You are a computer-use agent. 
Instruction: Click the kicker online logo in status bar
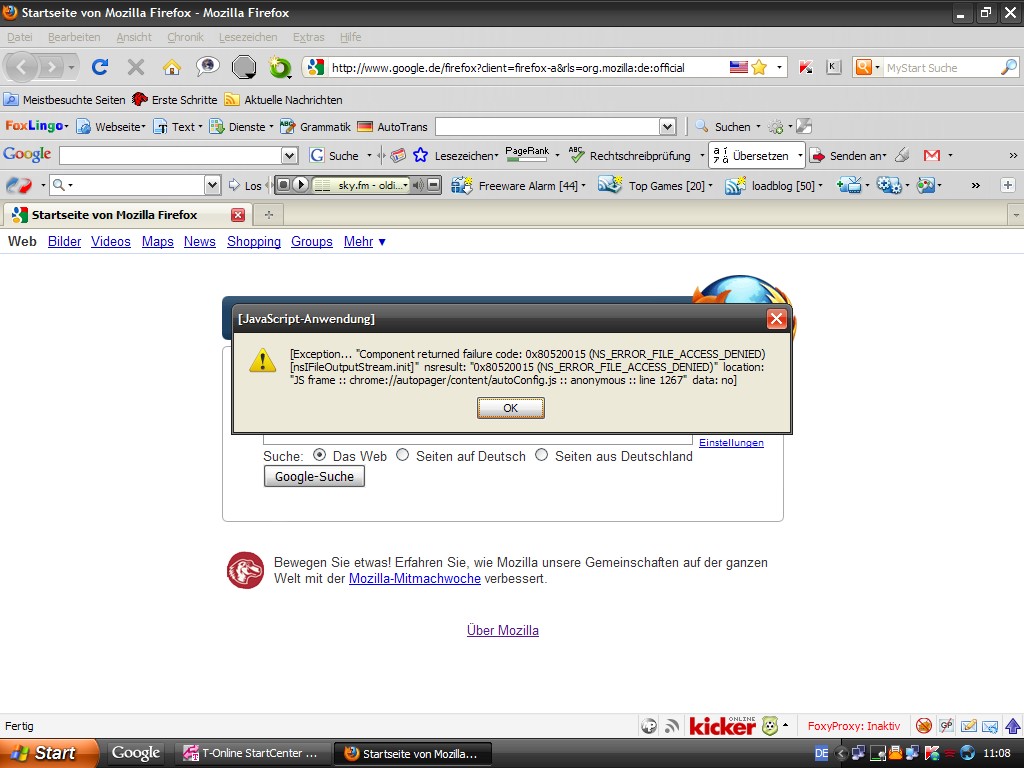(722, 726)
